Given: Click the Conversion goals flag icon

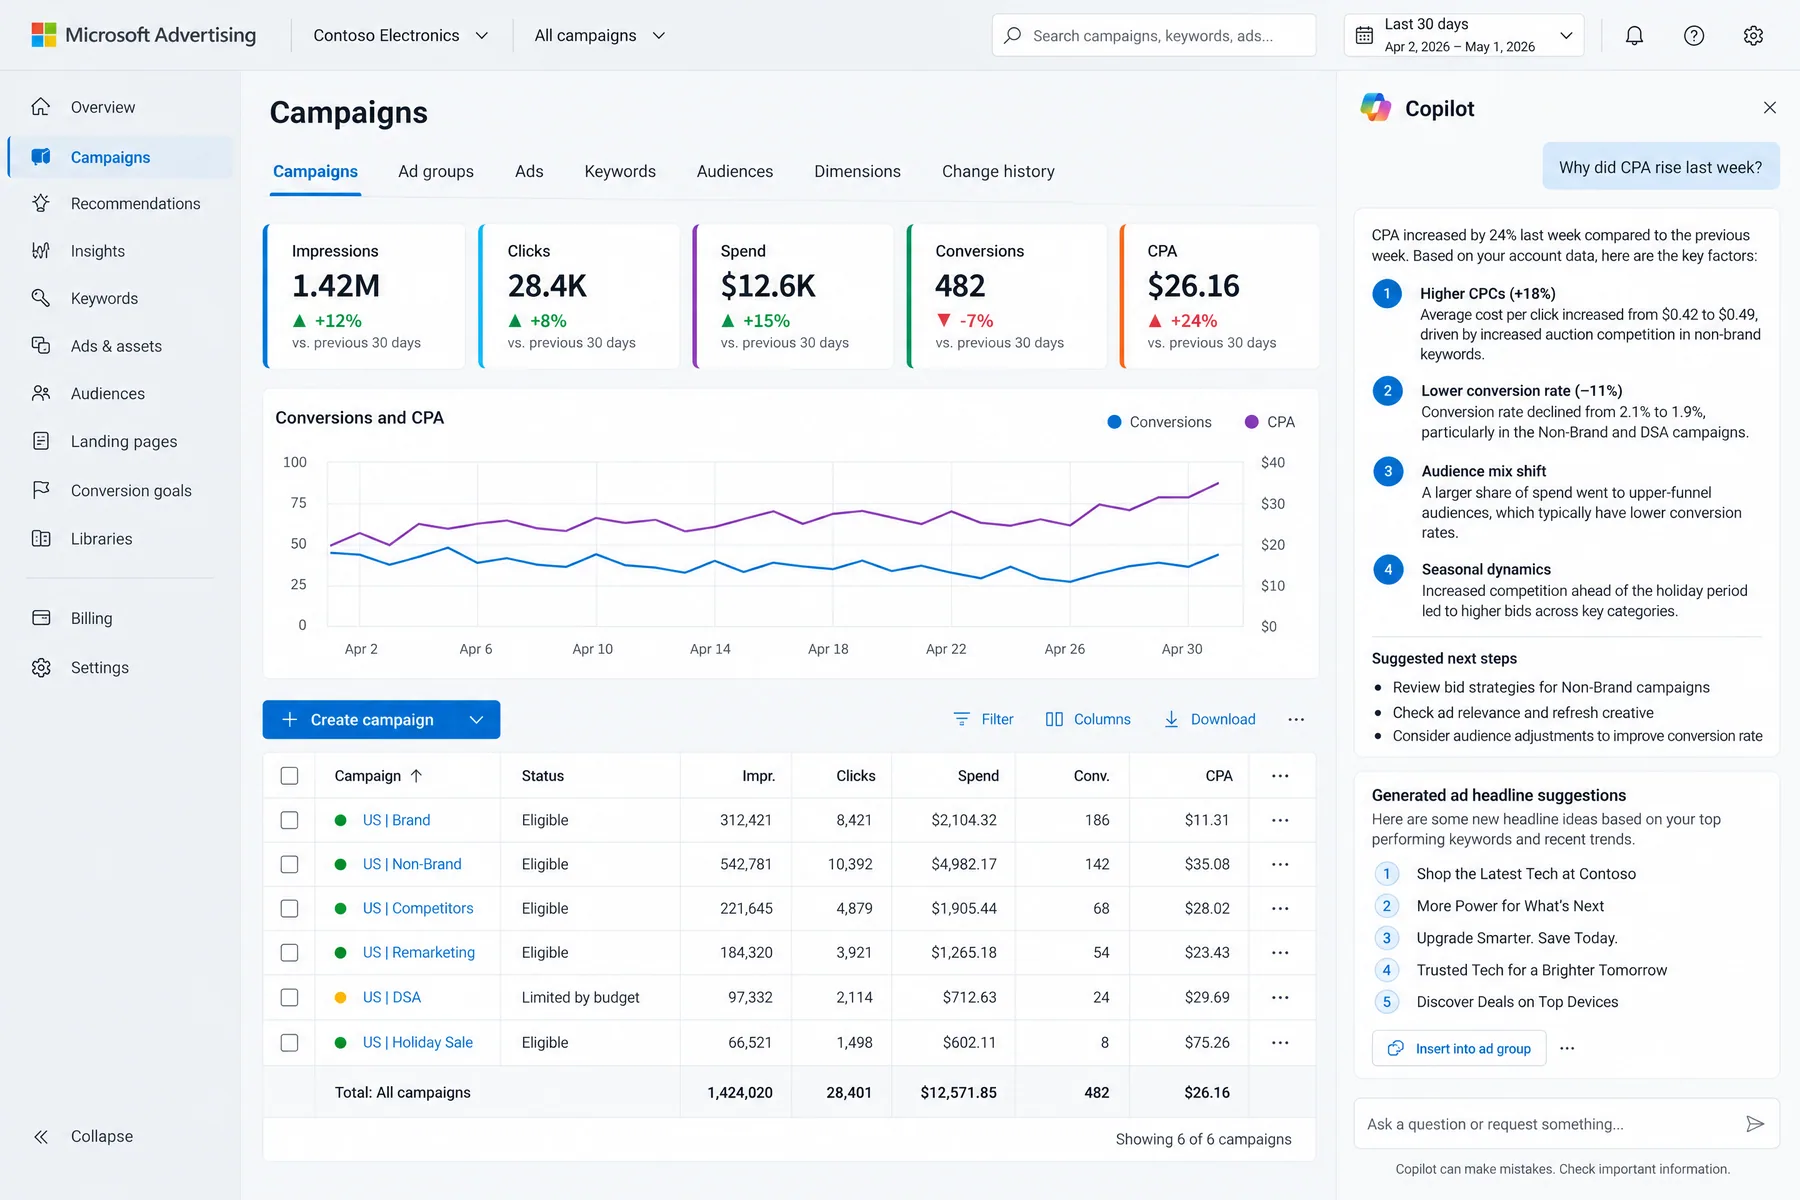Looking at the screenshot, I should [x=41, y=490].
